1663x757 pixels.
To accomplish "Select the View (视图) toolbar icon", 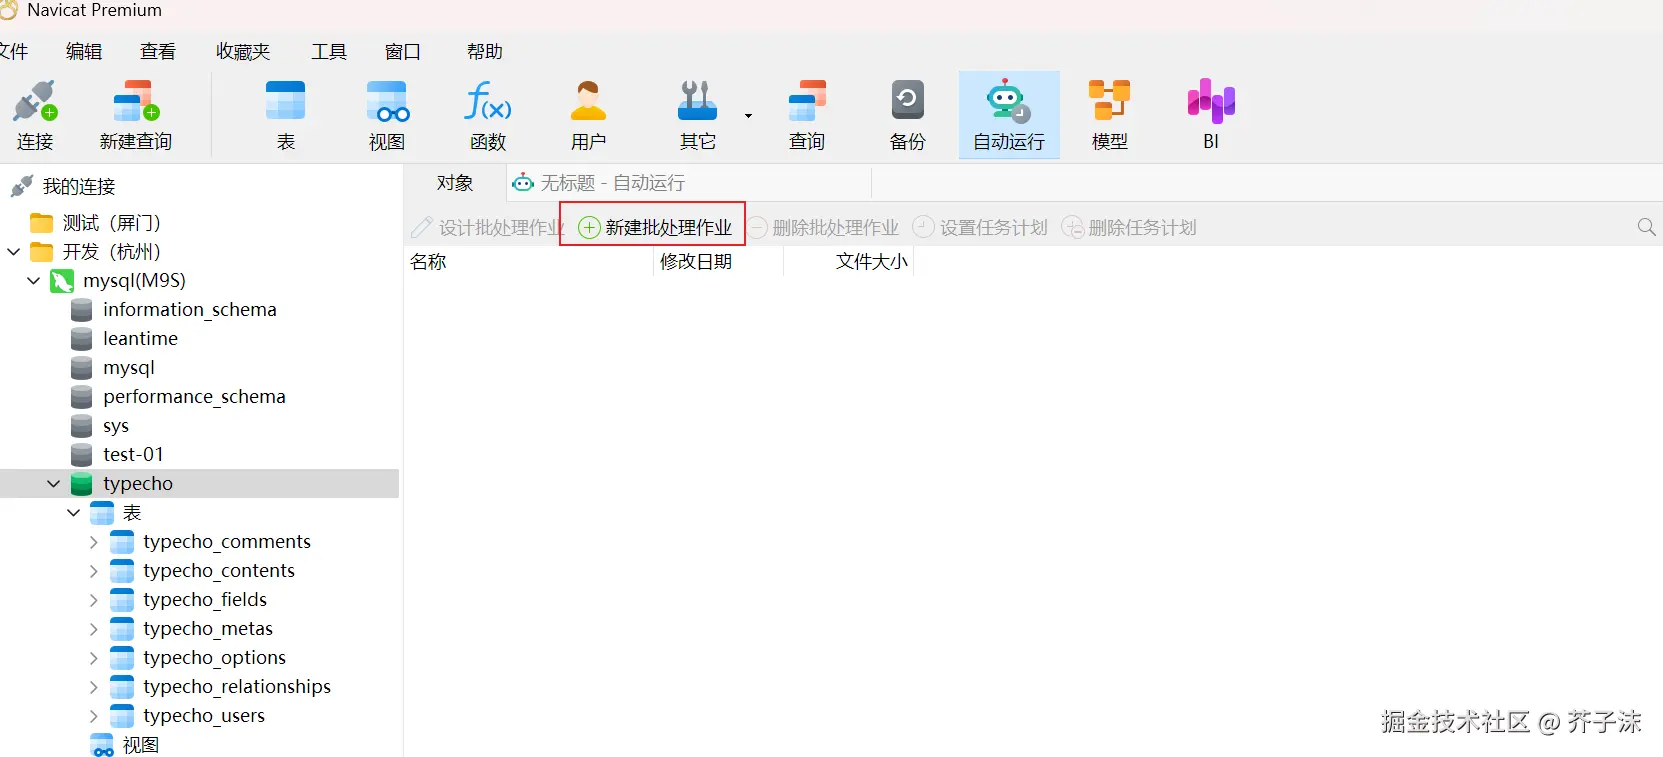I will pyautogui.click(x=387, y=115).
